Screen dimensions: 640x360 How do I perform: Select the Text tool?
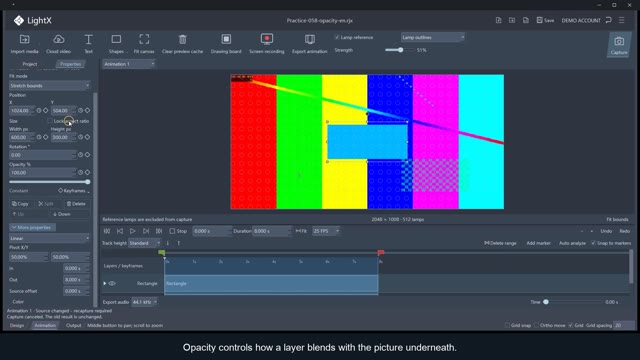[88, 44]
